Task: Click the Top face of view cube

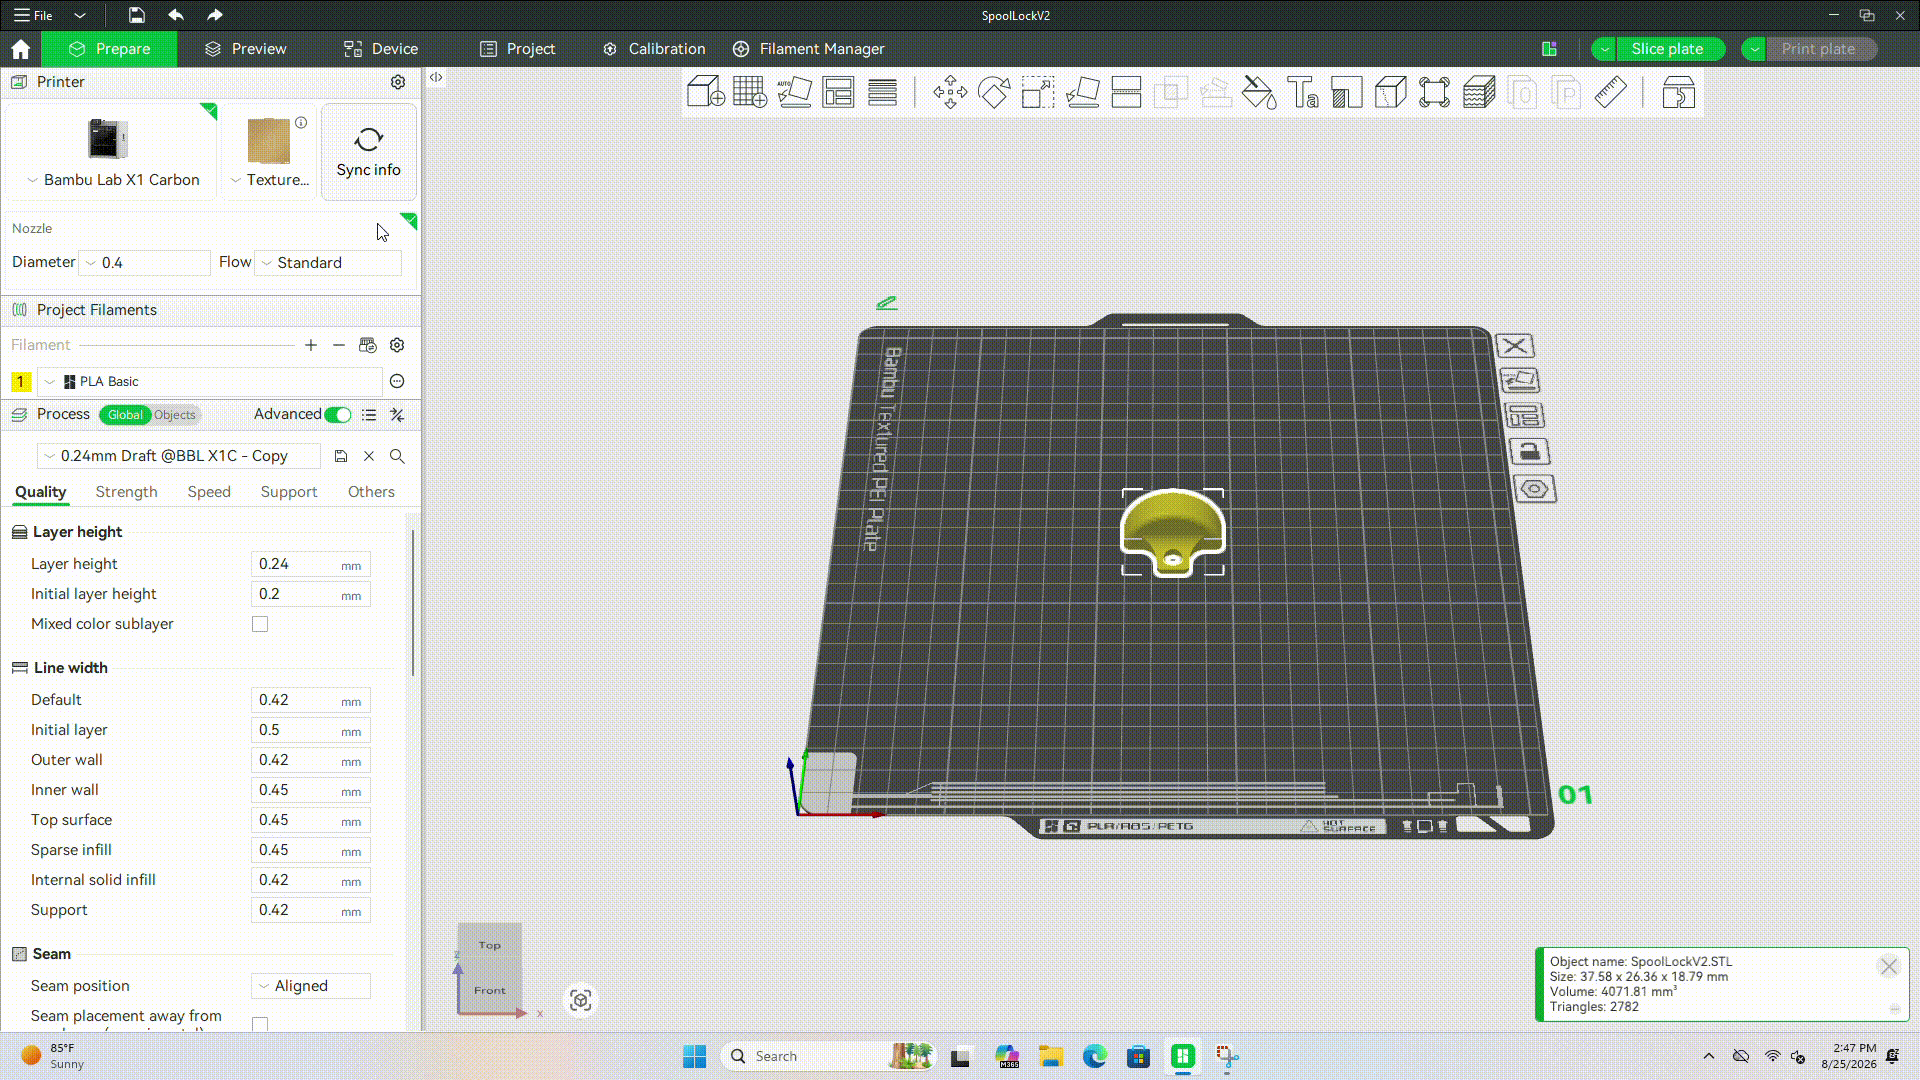Action: [489, 945]
